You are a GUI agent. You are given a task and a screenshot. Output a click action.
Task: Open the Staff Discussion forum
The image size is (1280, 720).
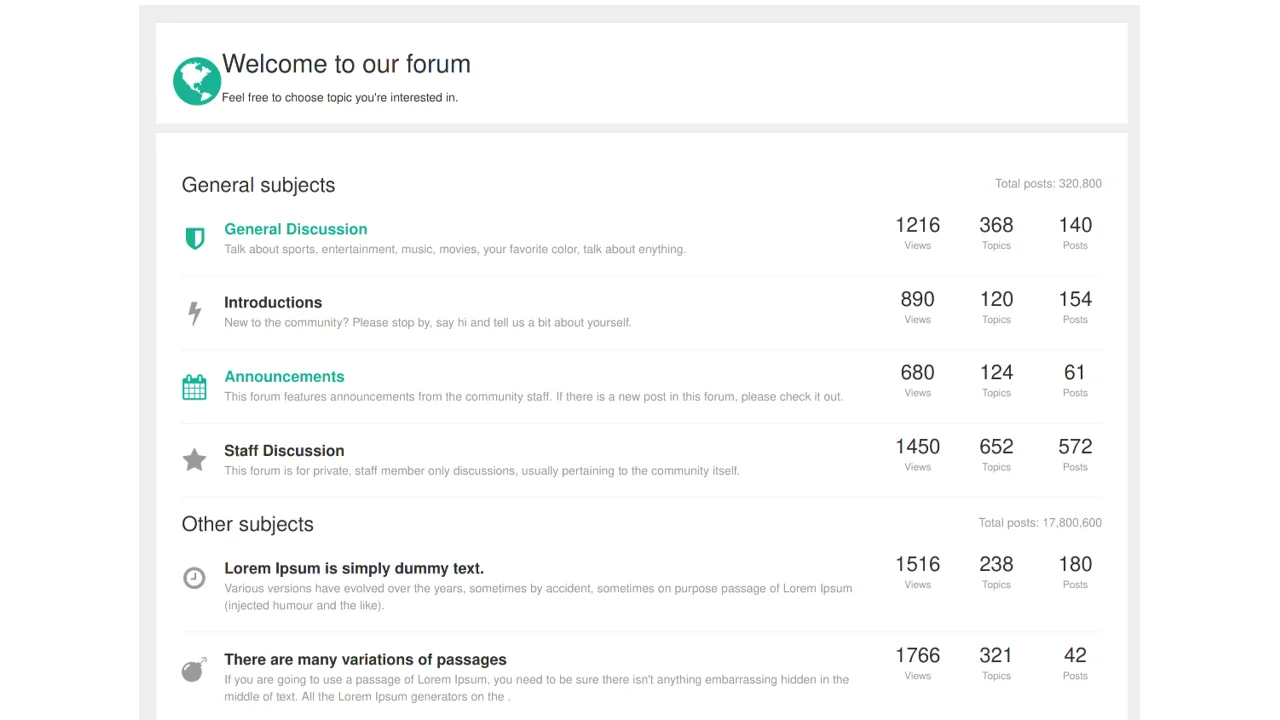(284, 451)
